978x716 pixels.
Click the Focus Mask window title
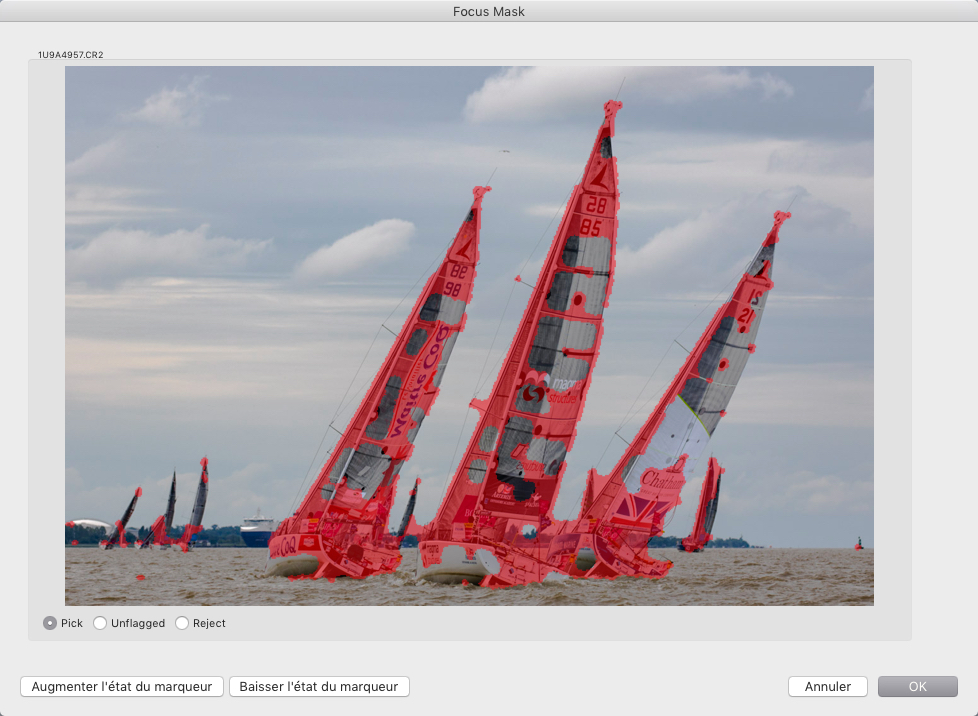tap(489, 11)
